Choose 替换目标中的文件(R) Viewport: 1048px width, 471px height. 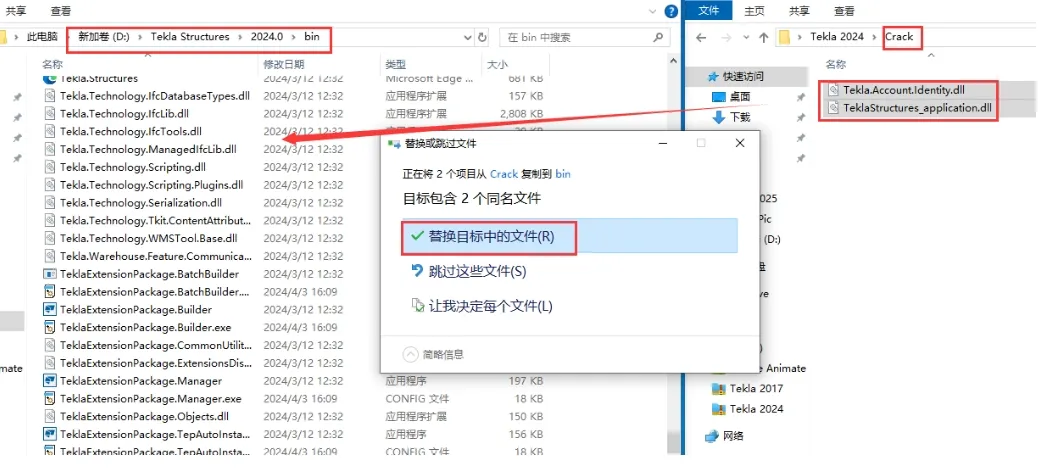569,236
